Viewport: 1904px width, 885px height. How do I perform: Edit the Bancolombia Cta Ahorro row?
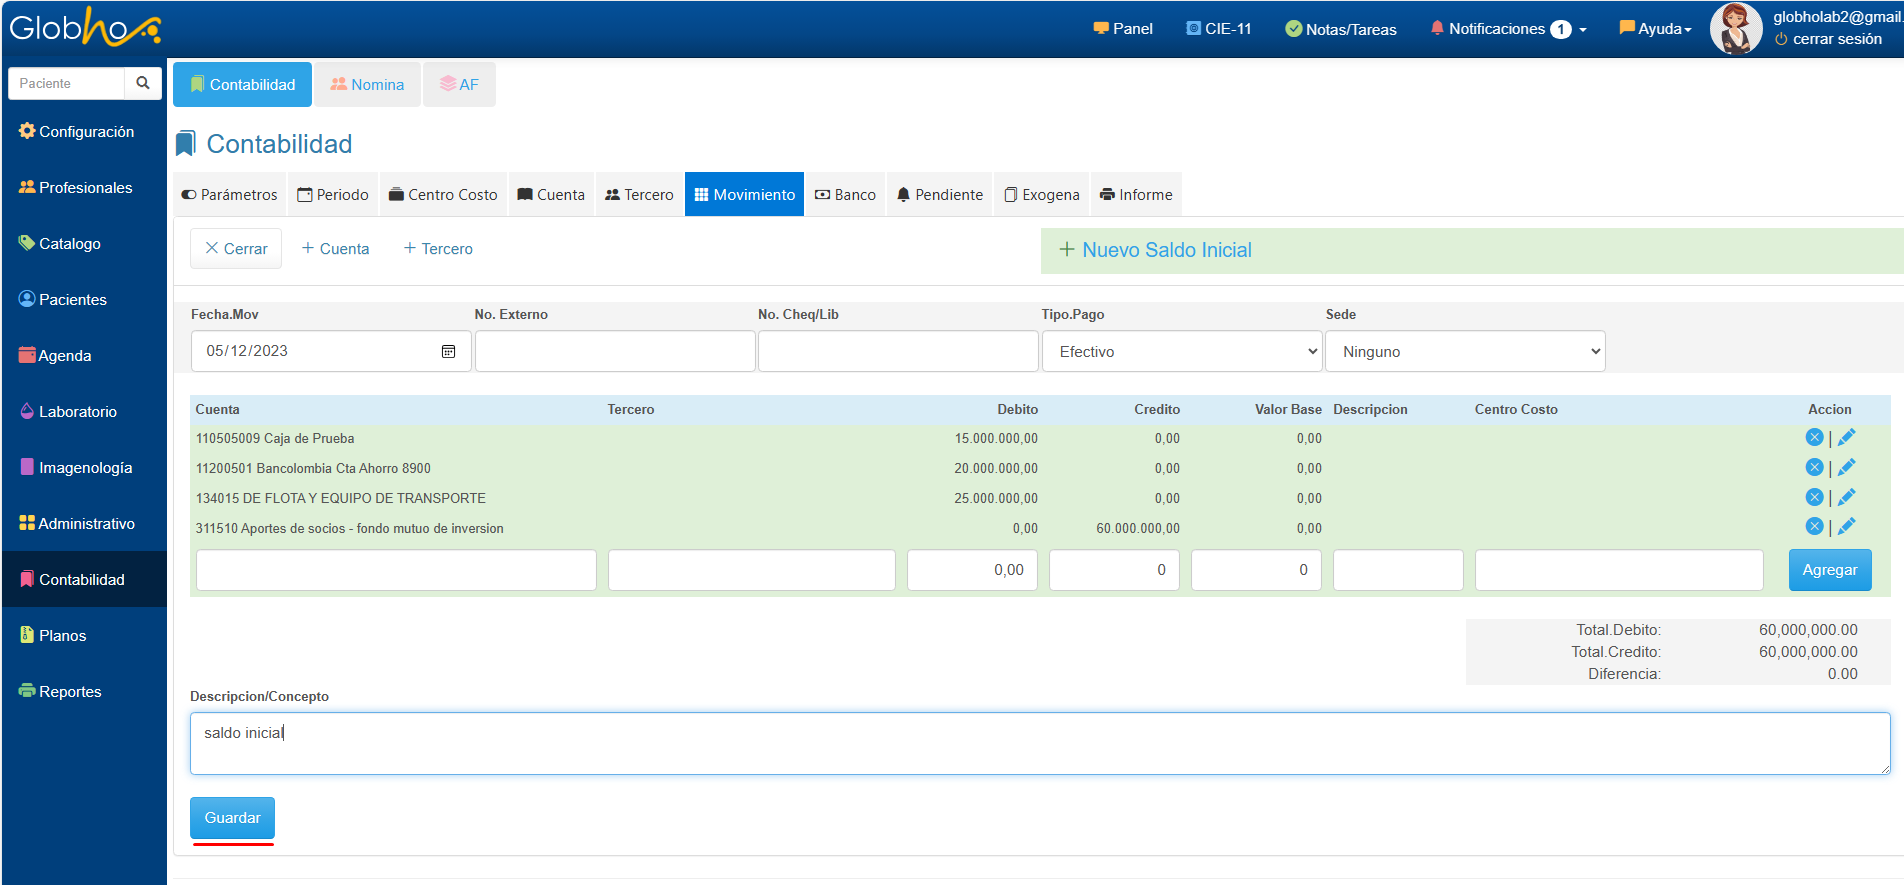click(1846, 467)
